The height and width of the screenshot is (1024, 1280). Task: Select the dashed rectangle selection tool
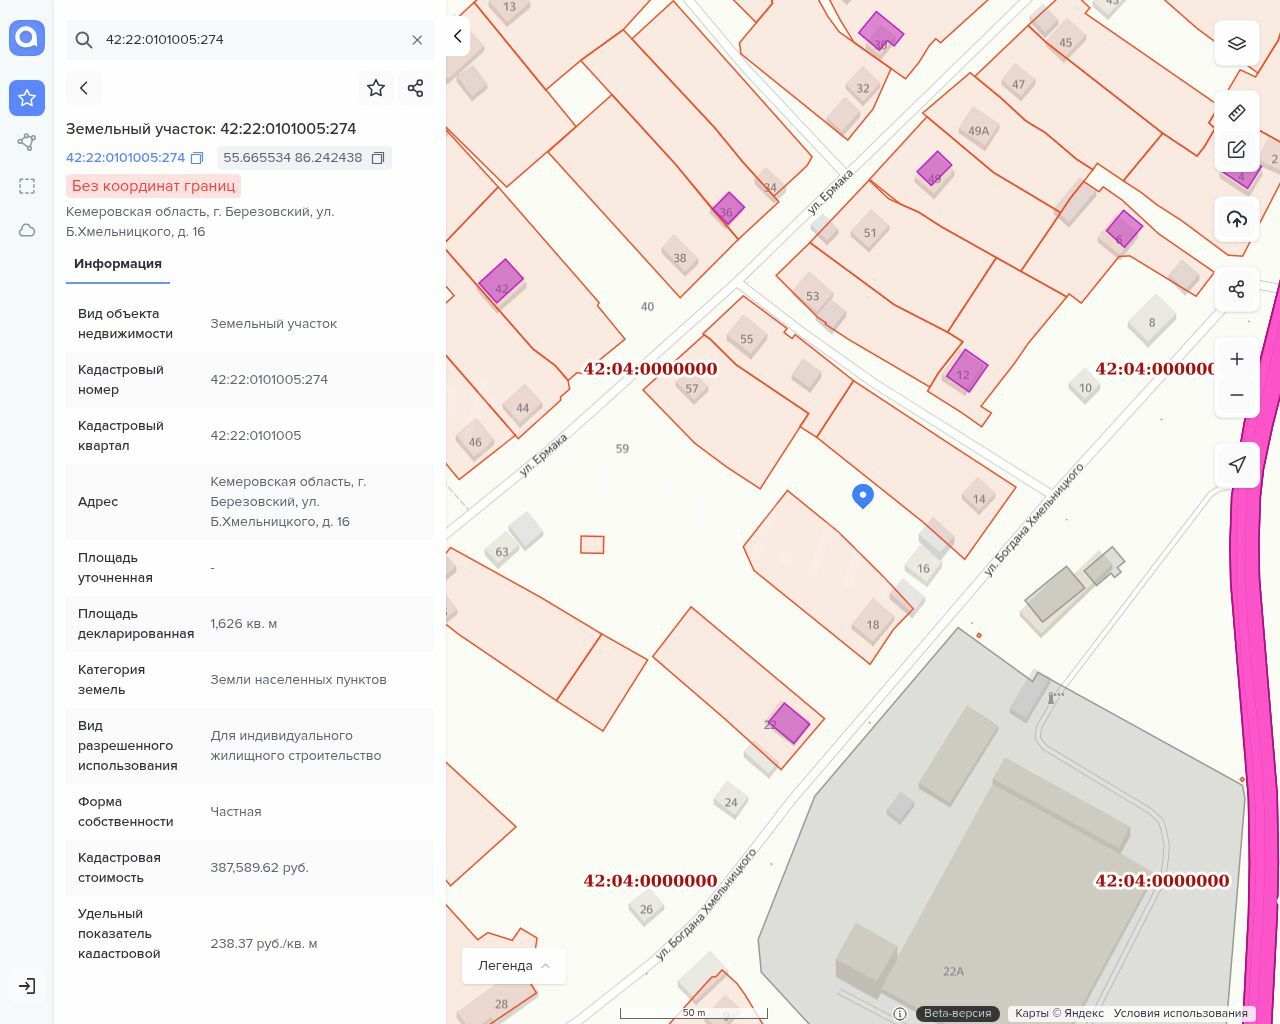point(27,186)
